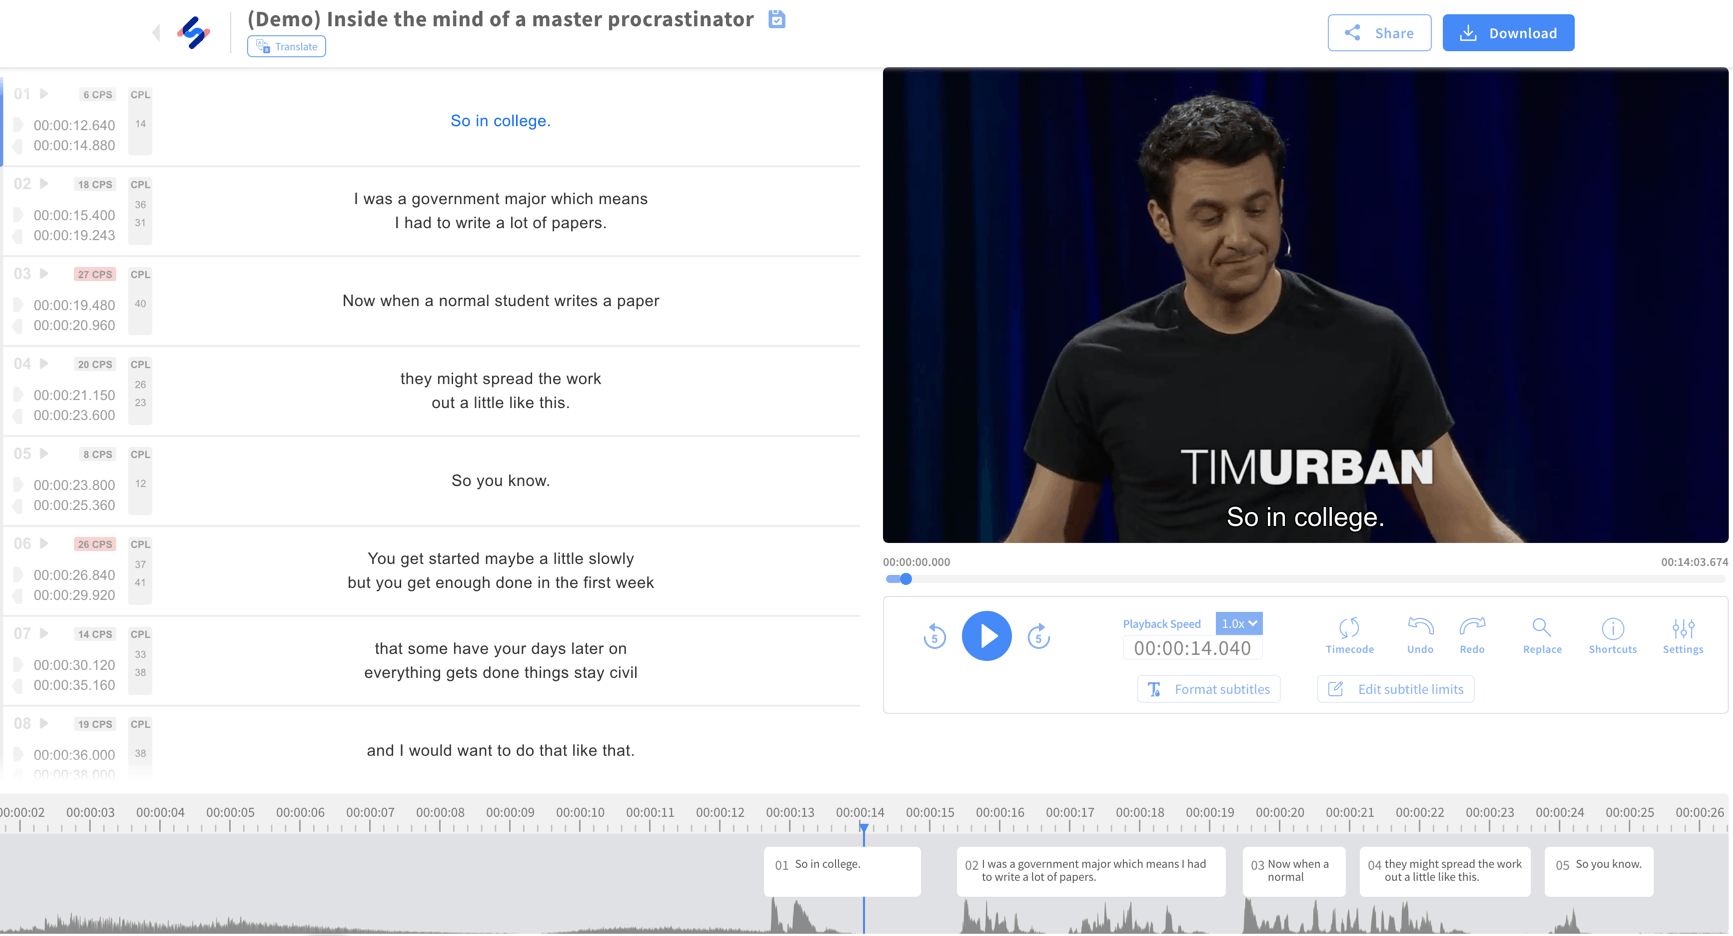
Task: Play subtitle 02 segment
Action: 44,184
